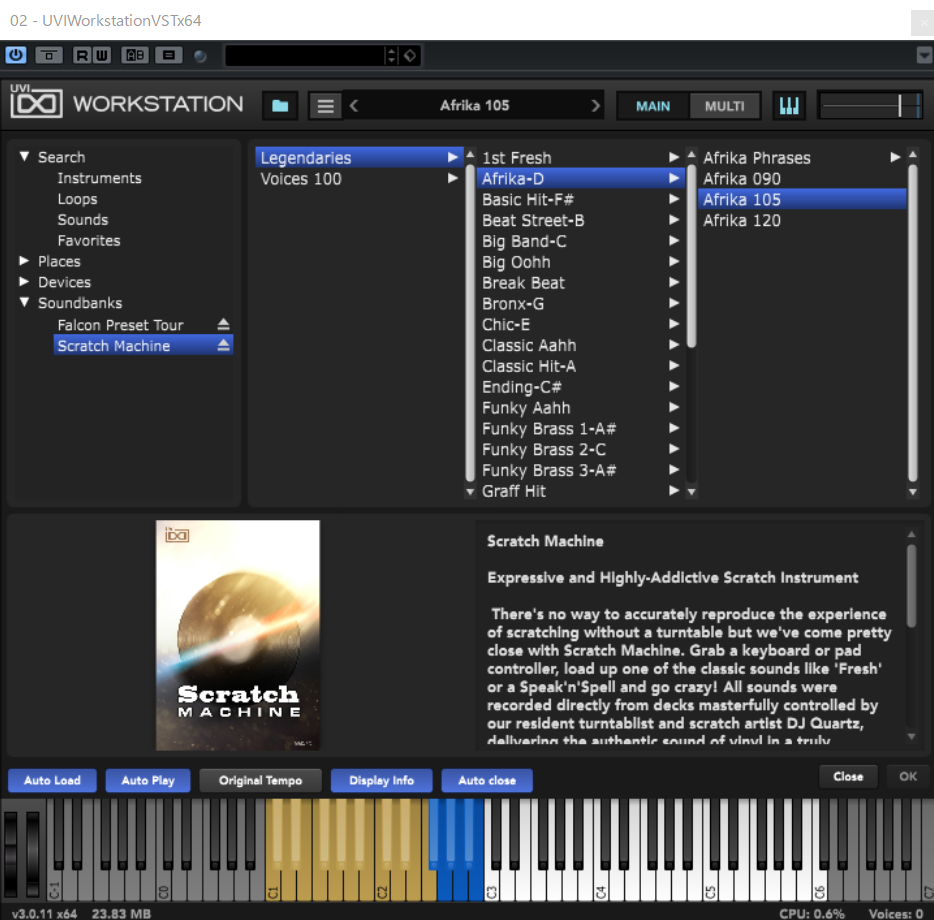The height and width of the screenshot is (920, 934).
Task: Collapse the Search tree section
Action: 24,157
